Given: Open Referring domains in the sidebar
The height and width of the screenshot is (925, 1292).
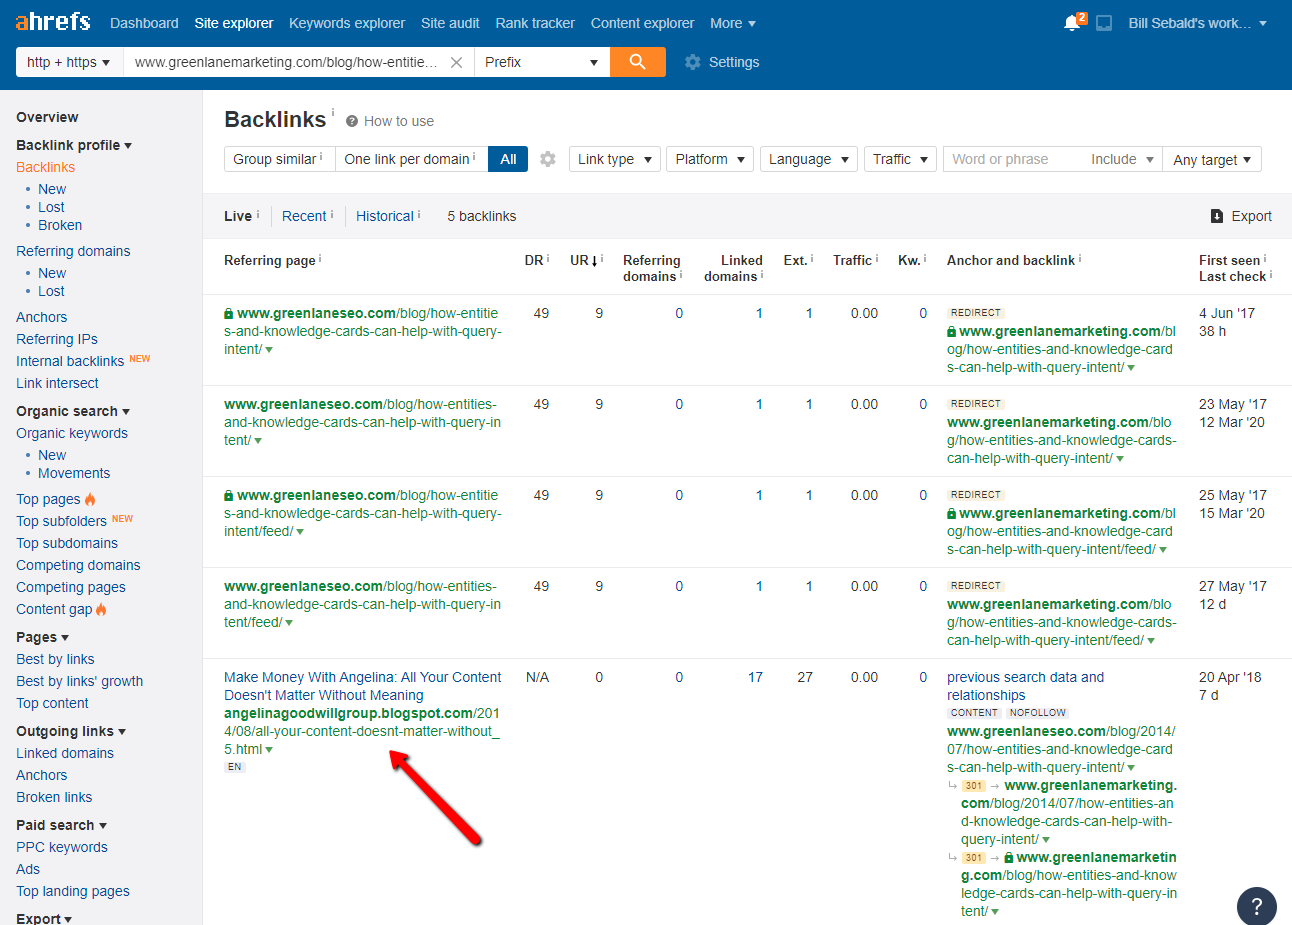Looking at the screenshot, I should pyautogui.click(x=73, y=251).
